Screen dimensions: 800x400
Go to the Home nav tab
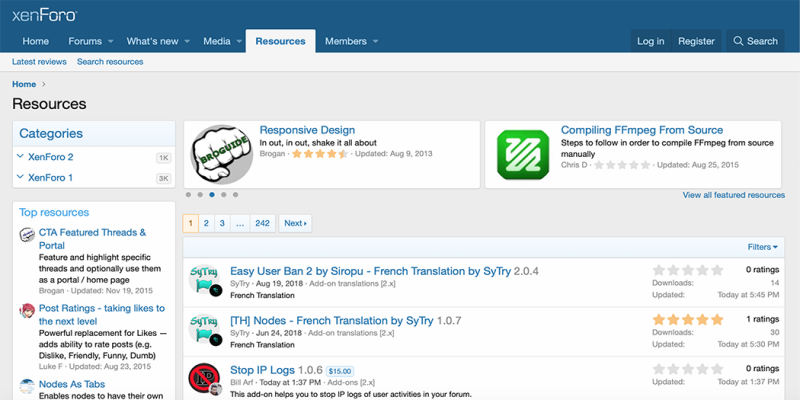[36, 41]
